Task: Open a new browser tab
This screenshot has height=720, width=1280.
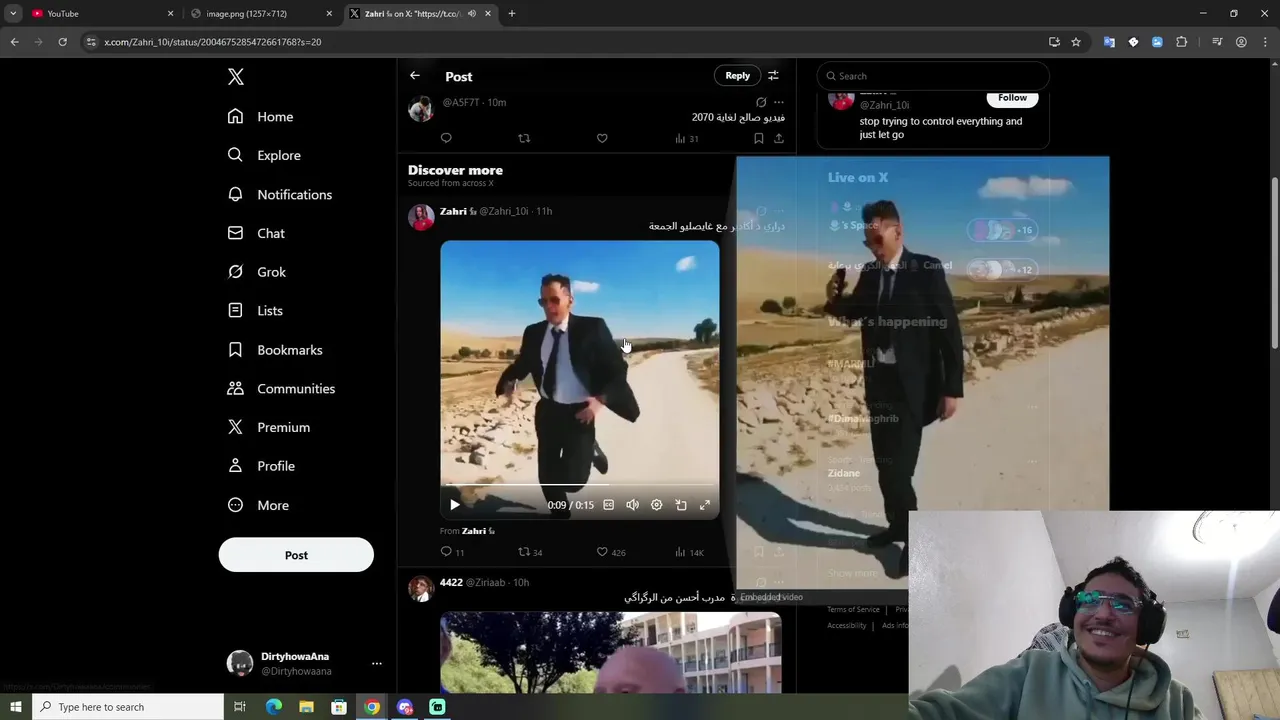Action: 511,14
